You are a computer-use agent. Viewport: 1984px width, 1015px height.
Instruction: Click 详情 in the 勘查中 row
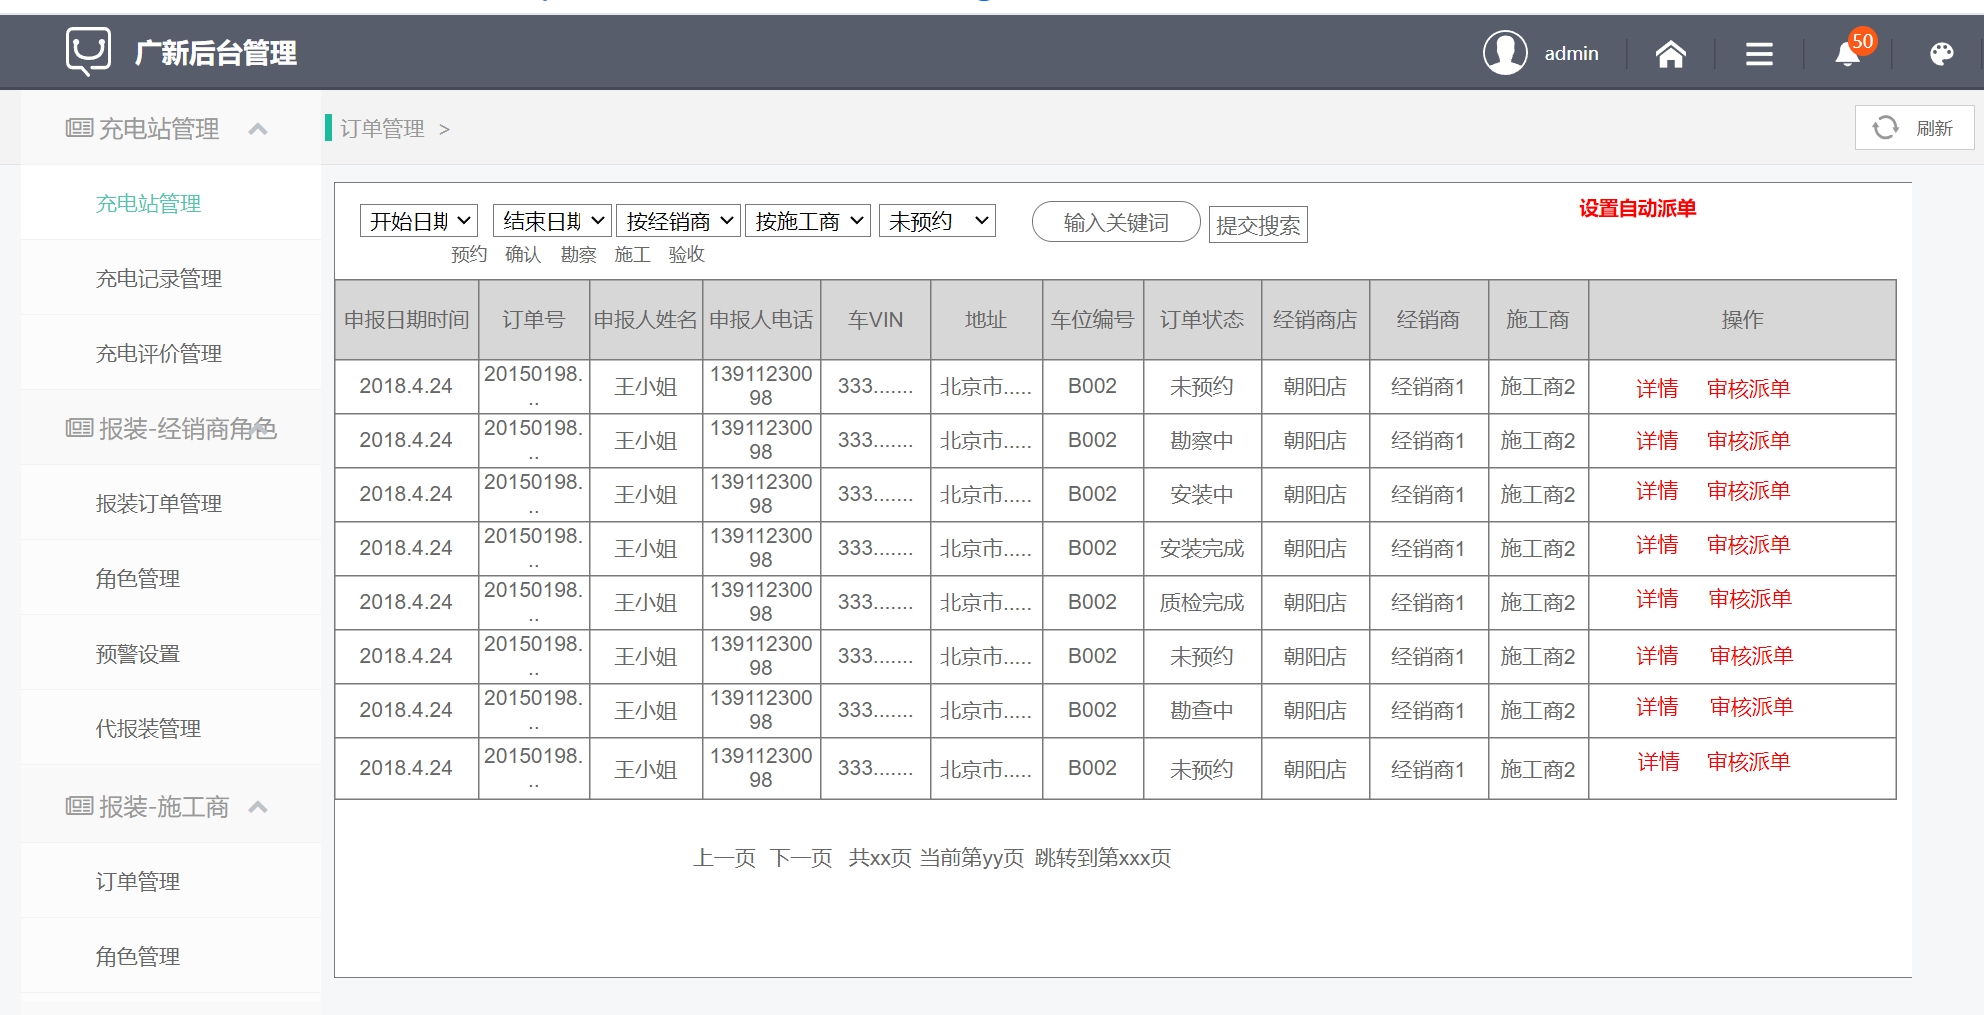(1657, 707)
